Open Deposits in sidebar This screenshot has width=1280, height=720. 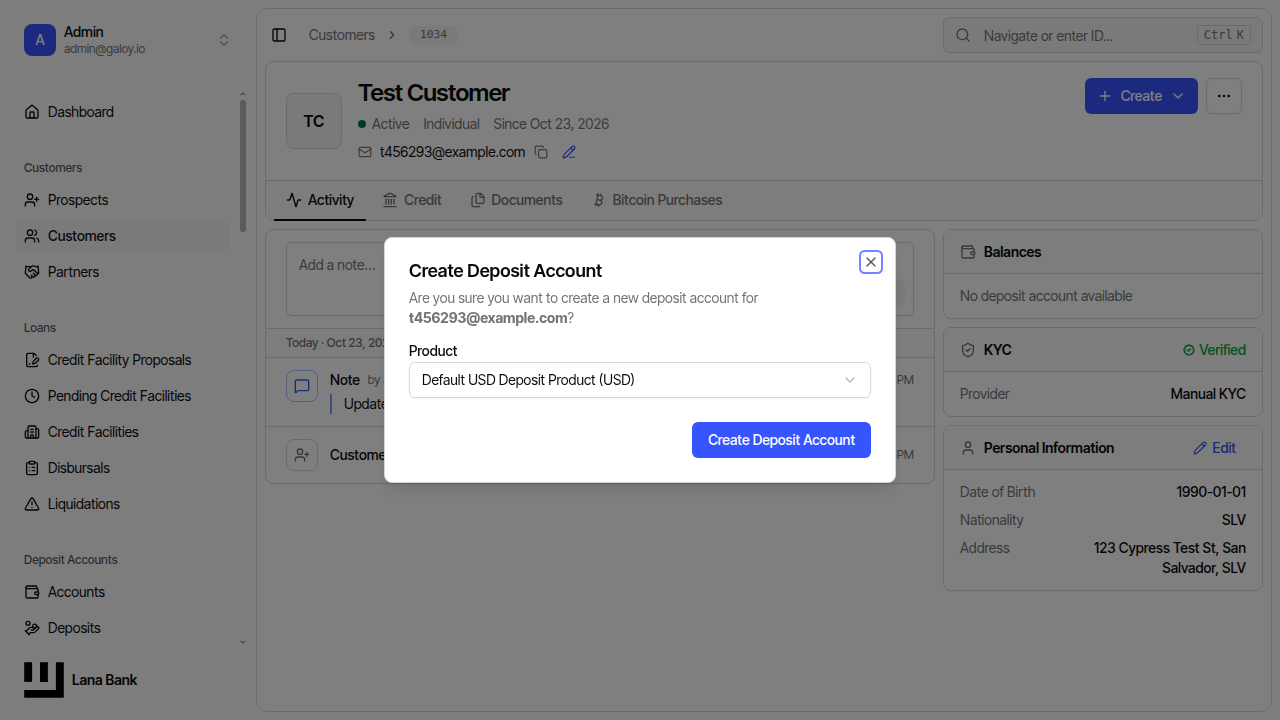pos(124,628)
